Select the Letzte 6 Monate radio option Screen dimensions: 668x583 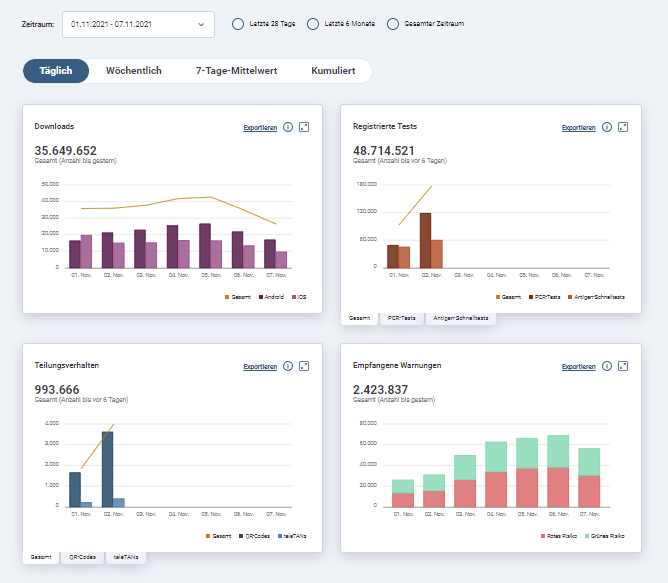(313, 24)
